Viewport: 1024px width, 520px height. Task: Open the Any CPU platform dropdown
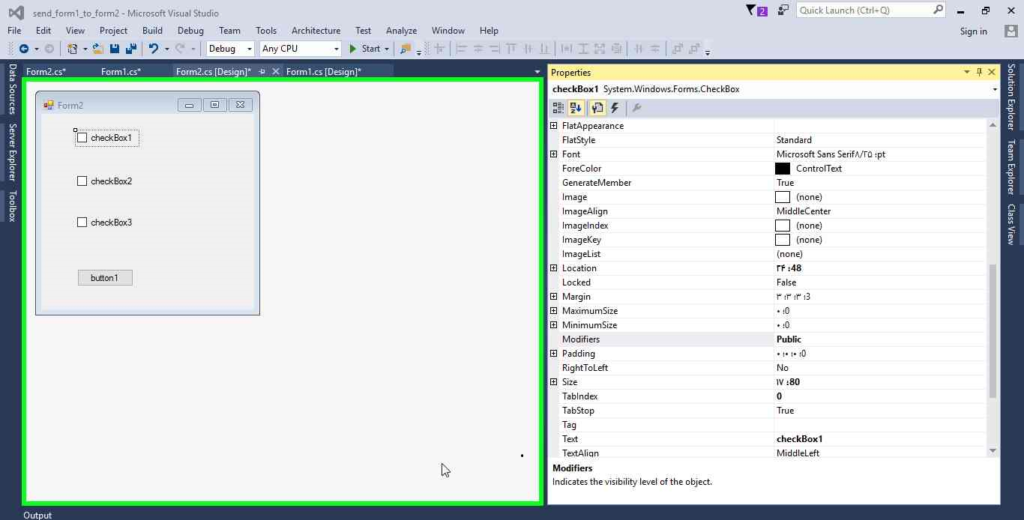coord(300,48)
